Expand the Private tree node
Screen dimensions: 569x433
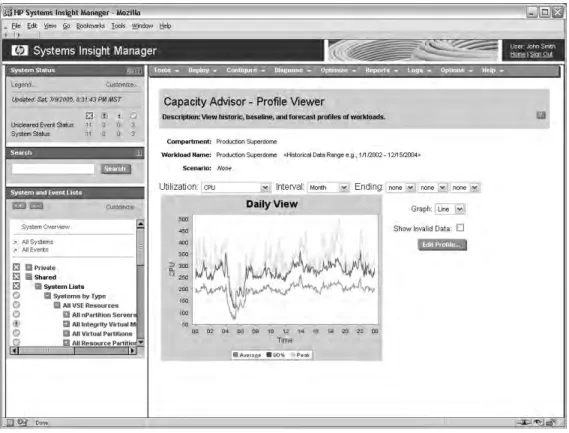[29, 267]
